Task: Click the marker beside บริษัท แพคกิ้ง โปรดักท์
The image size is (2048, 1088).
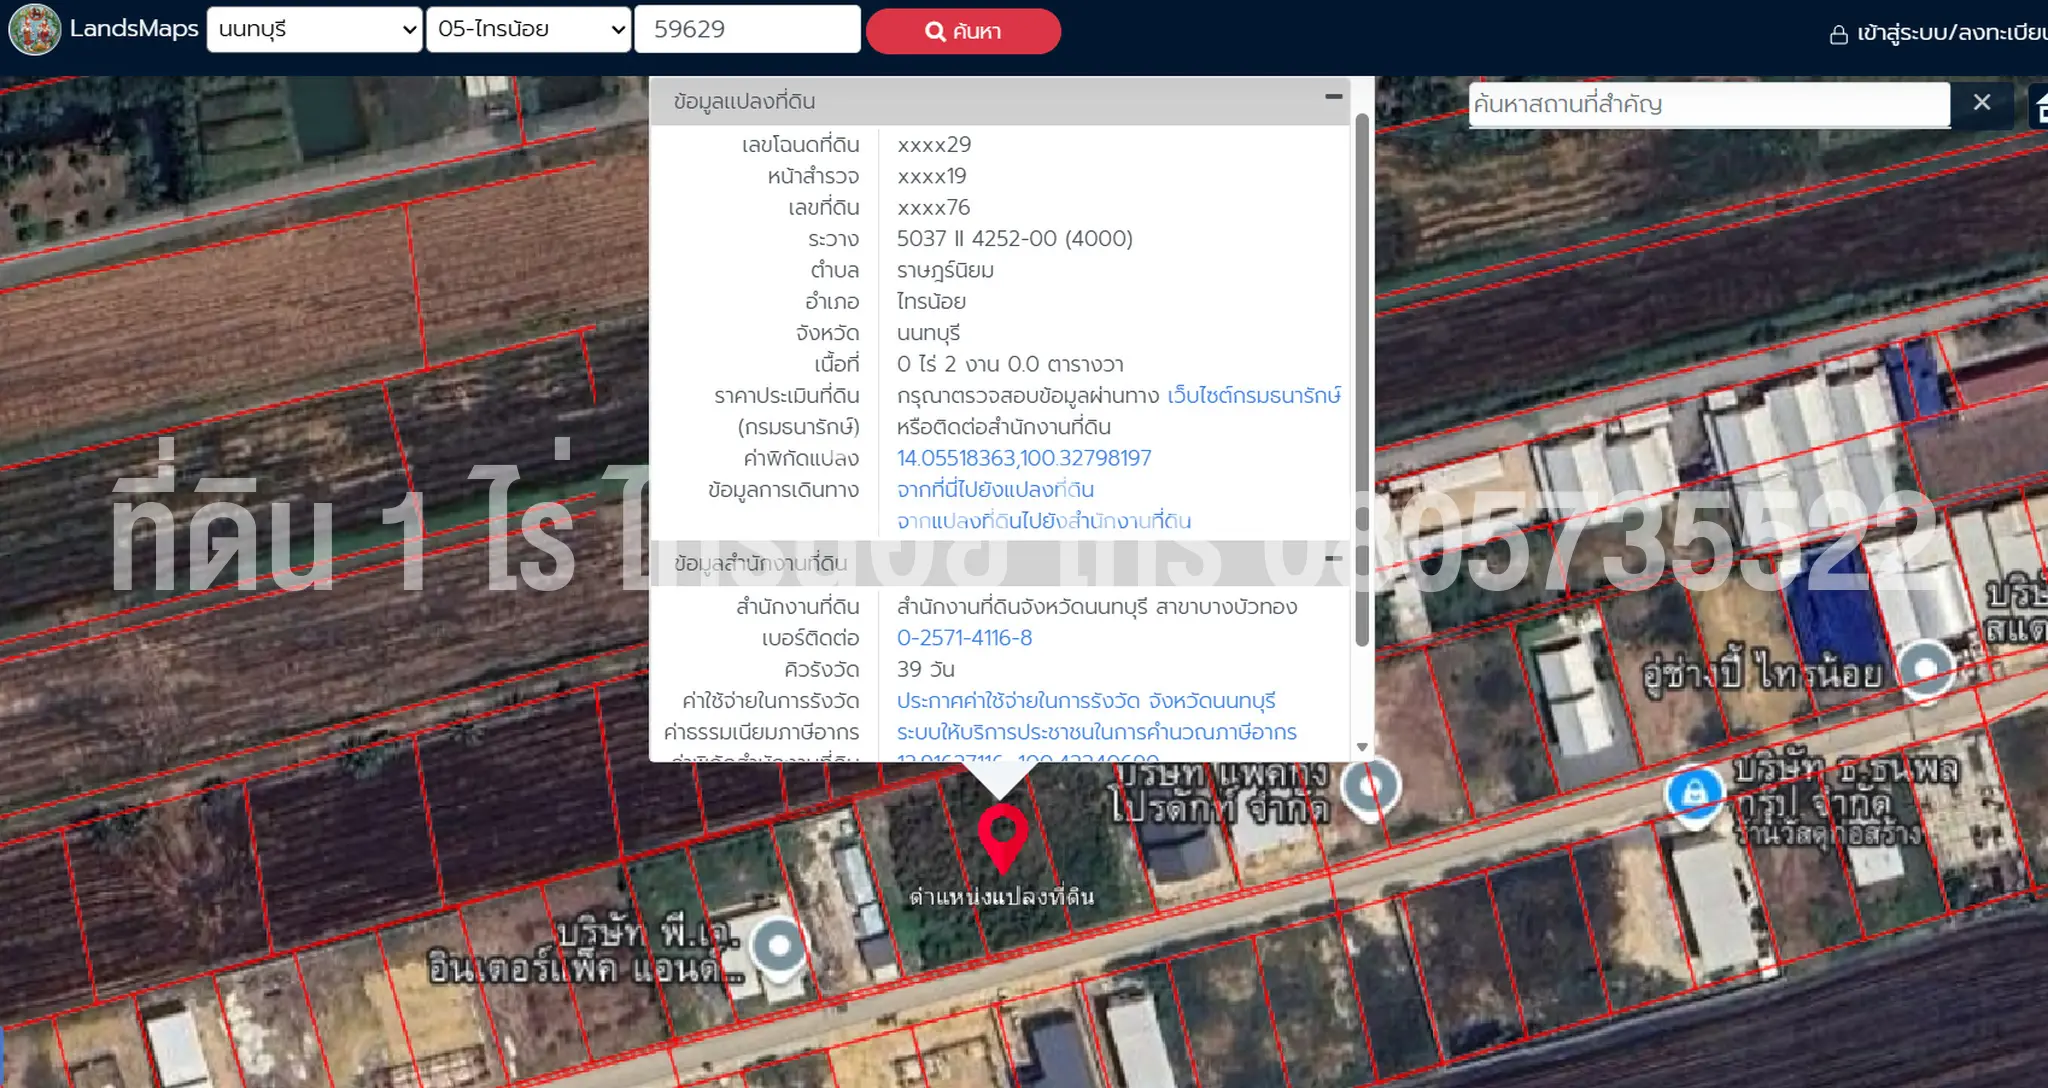Action: [1370, 787]
